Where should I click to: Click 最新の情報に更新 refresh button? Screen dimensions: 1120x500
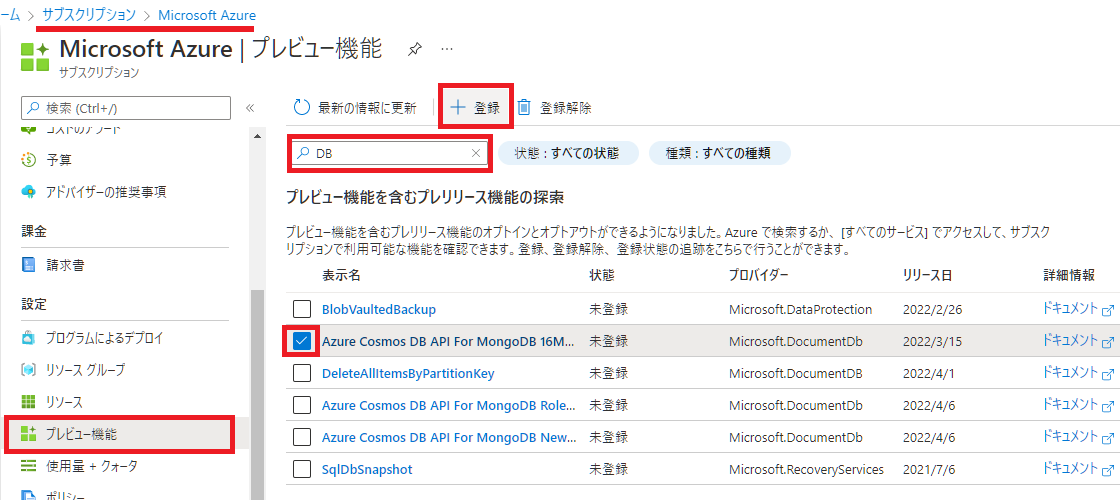(x=355, y=108)
